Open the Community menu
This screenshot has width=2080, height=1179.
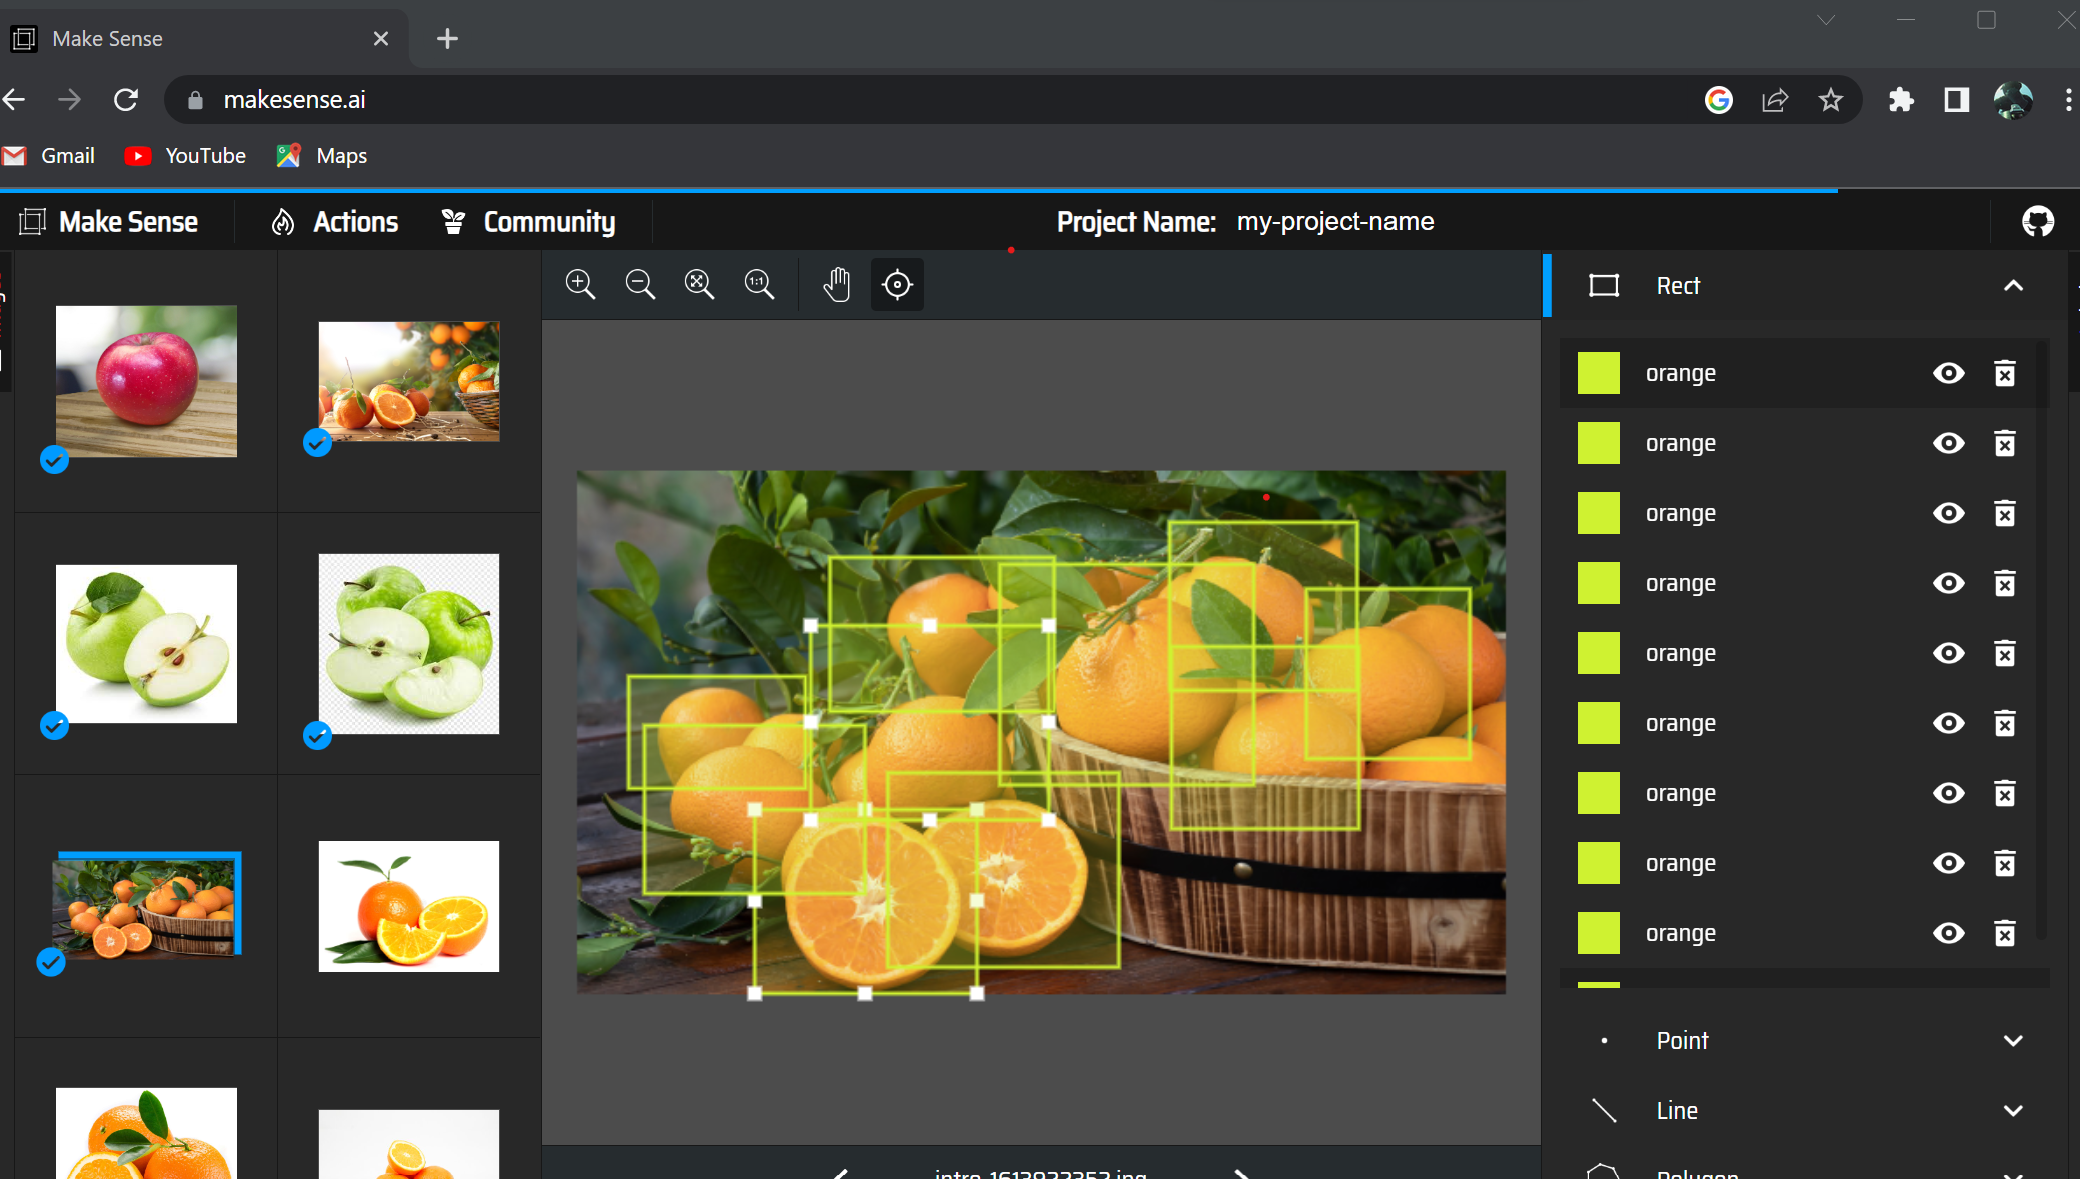[549, 220]
